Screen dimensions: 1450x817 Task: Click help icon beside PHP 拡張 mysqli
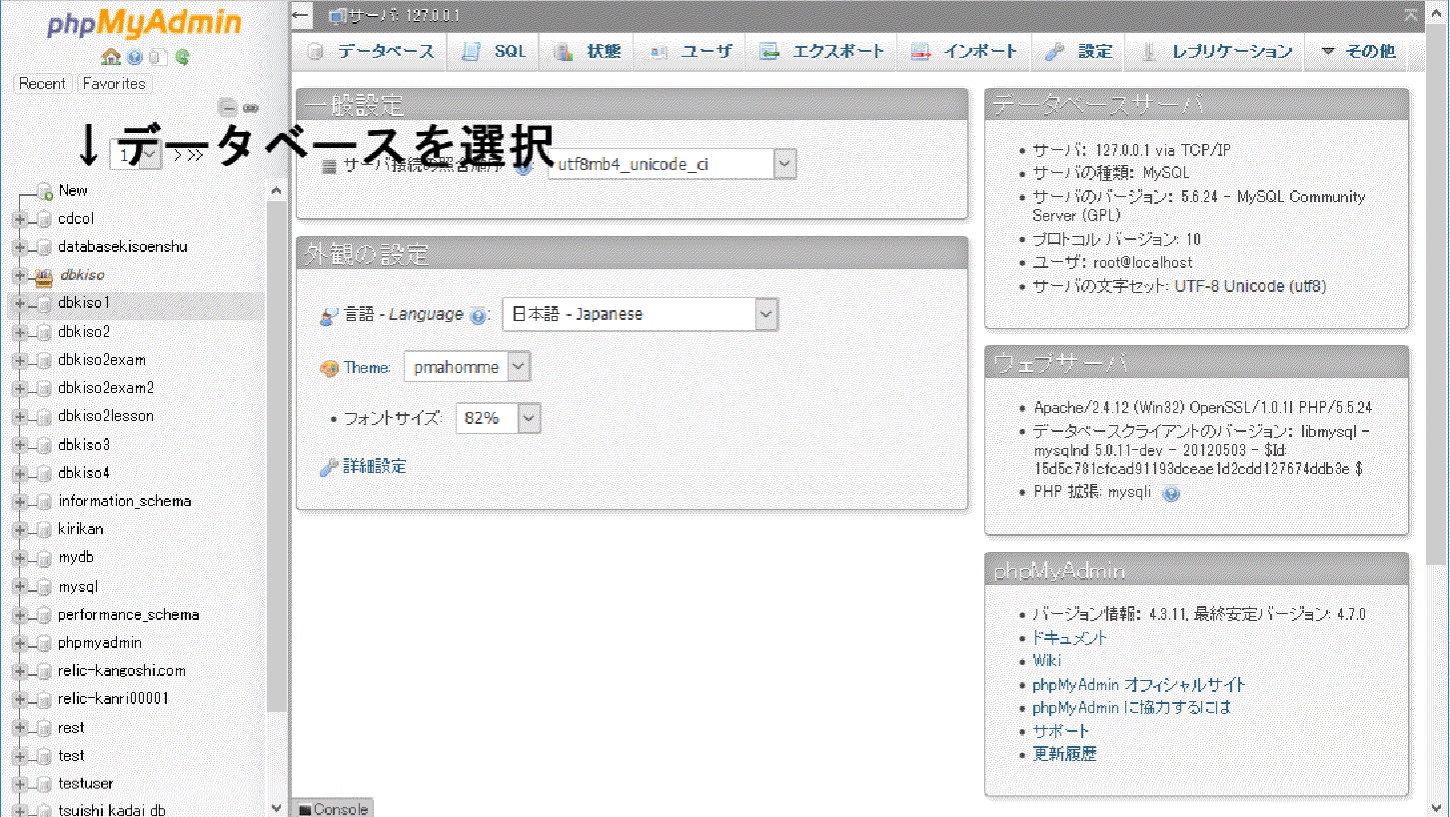pyautogui.click(x=1171, y=493)
